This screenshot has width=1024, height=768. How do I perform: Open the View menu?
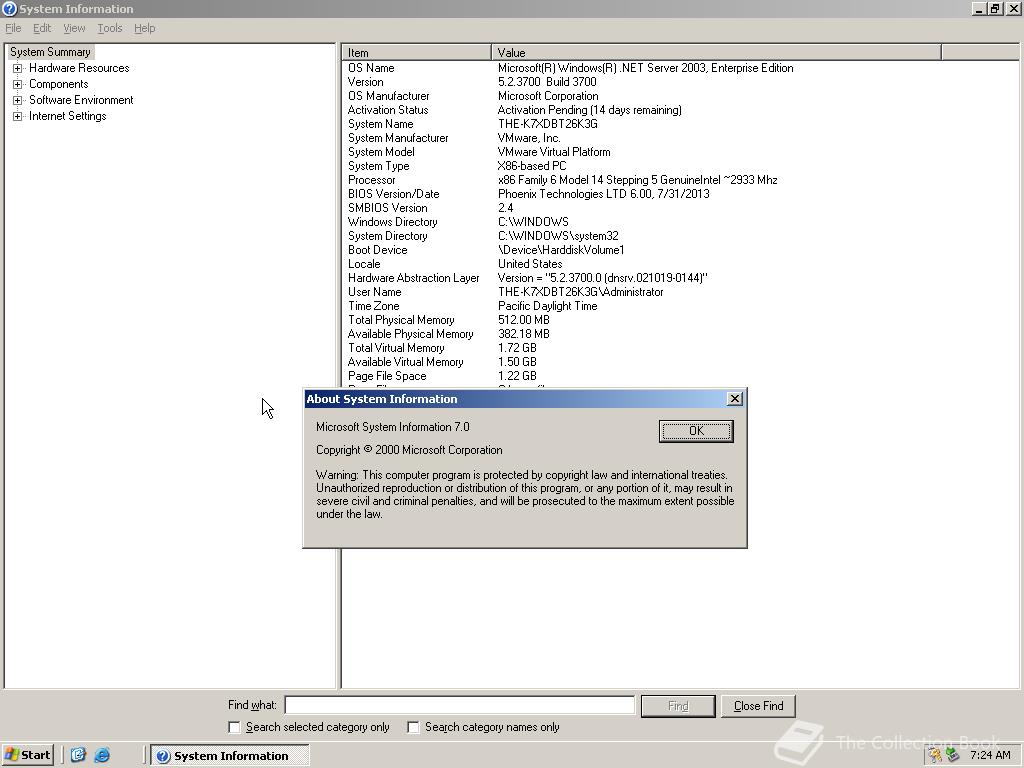coord(74,28)
